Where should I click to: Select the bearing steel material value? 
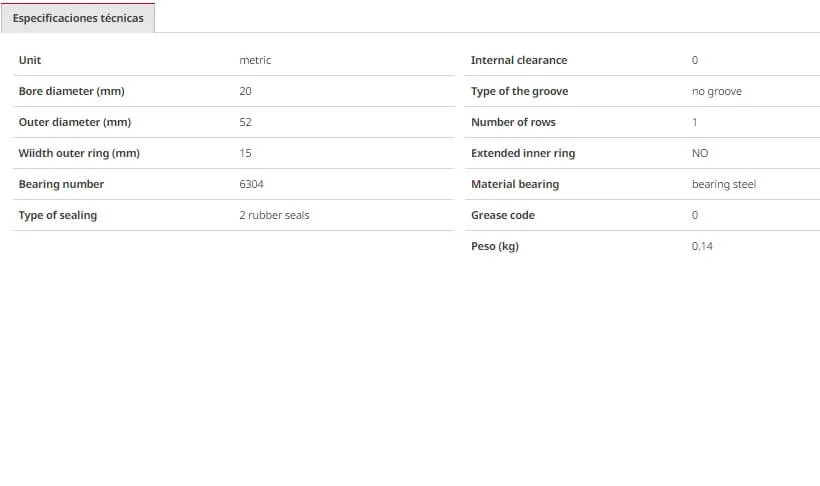coord(724,184)
